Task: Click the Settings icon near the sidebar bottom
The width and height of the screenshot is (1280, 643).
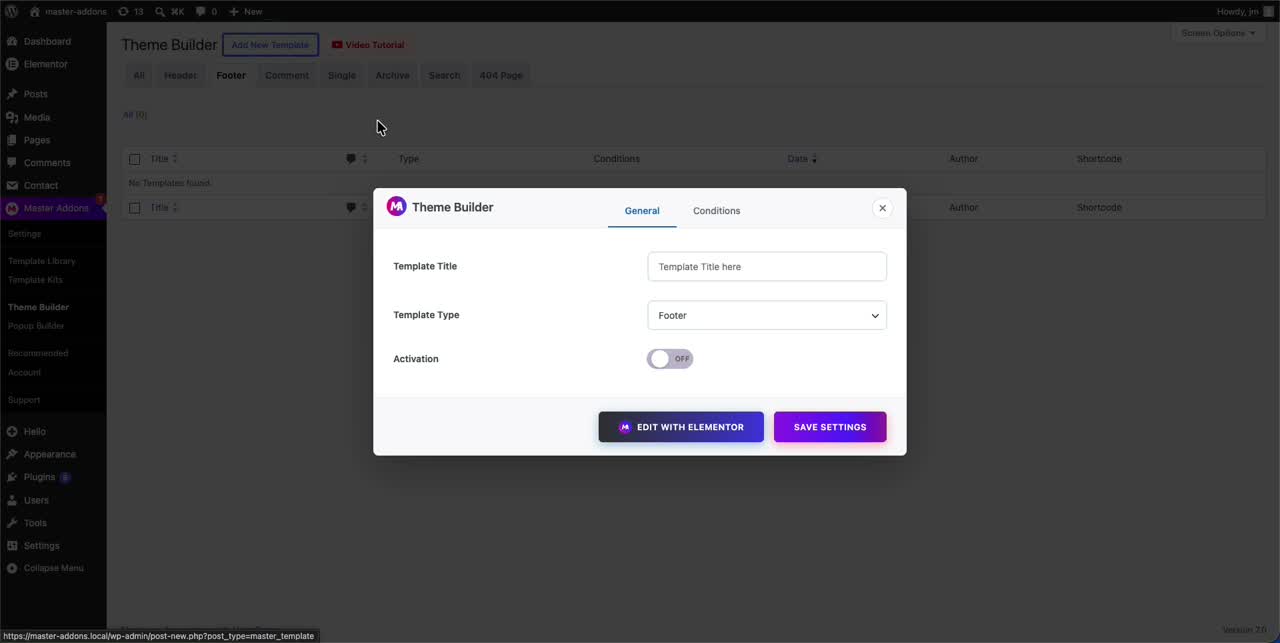Action: point(12,545)
